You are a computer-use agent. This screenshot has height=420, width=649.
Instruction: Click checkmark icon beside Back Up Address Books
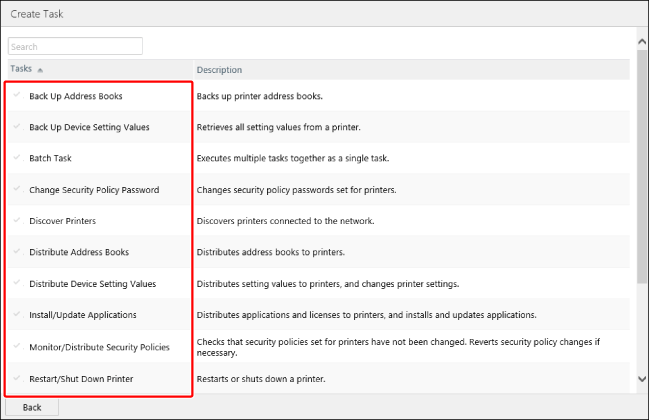pos(17,96)
